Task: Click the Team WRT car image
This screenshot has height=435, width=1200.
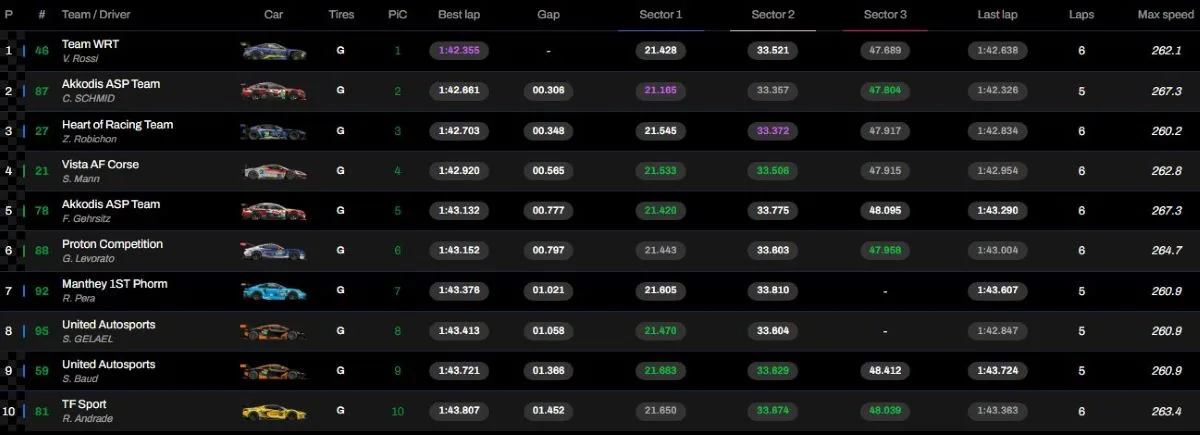Action: coord(273,51)
